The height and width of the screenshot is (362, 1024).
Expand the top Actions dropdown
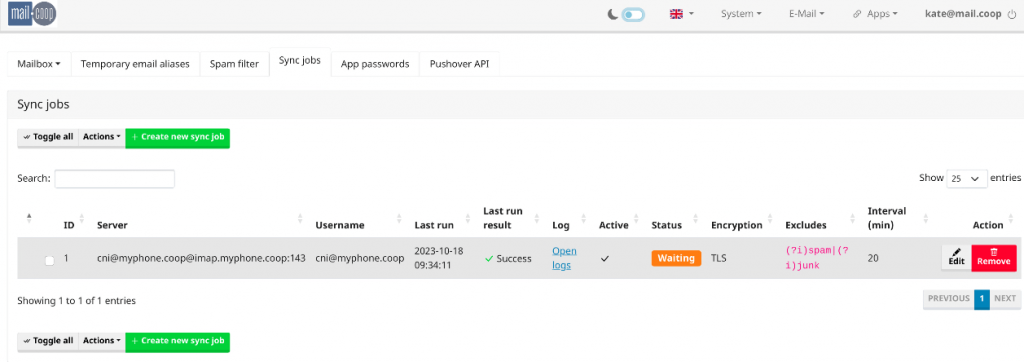click(102, 137)
